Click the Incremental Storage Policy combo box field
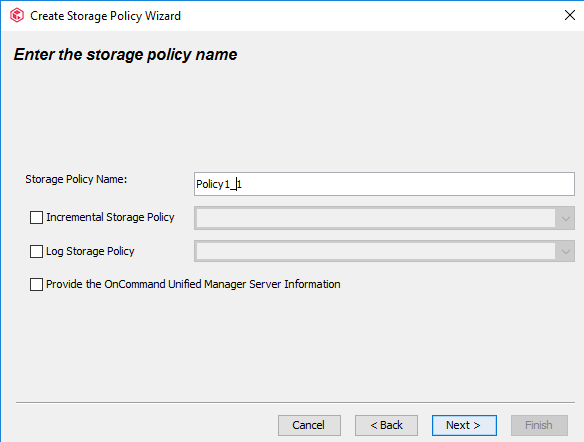Image resolution: width=584 pixels, height=442 pixels. [384, 218]
